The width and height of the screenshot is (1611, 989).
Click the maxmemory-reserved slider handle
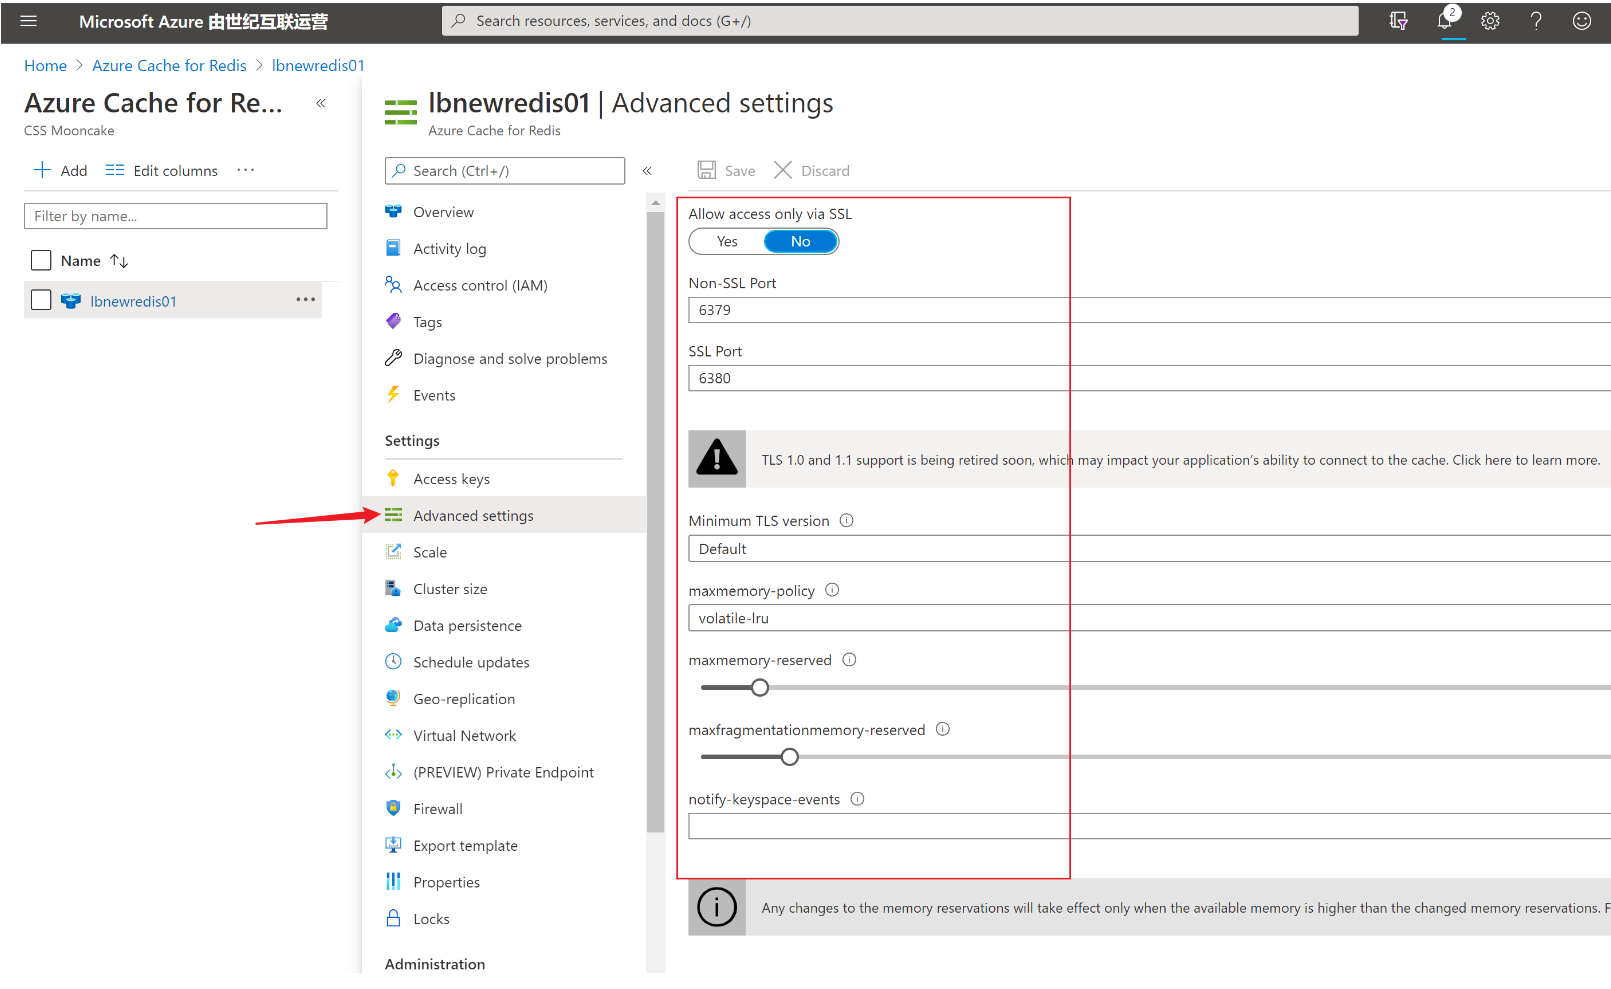[x=760, y=688]
